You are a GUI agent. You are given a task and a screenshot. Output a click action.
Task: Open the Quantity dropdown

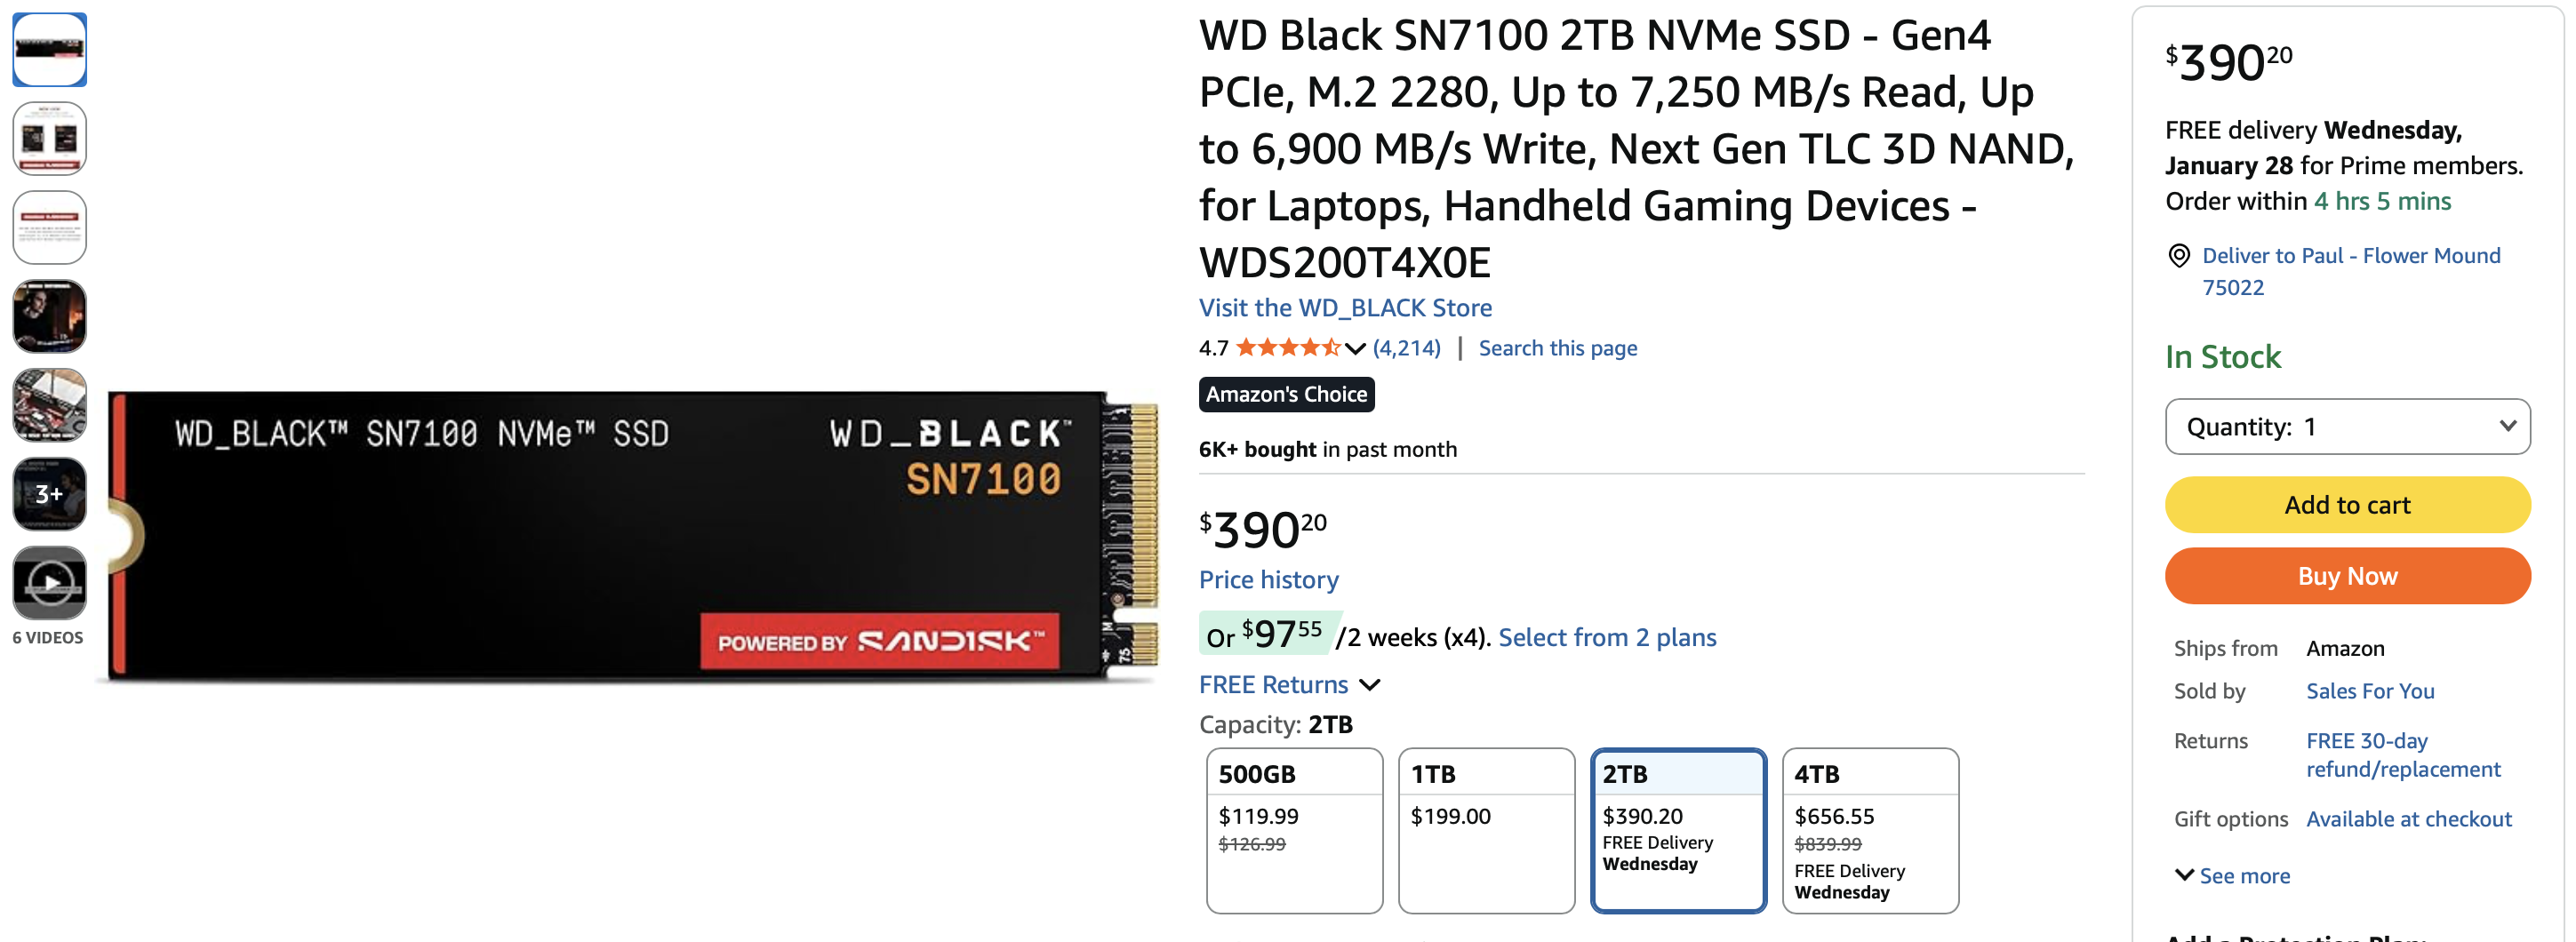(x=2346, y=427)
